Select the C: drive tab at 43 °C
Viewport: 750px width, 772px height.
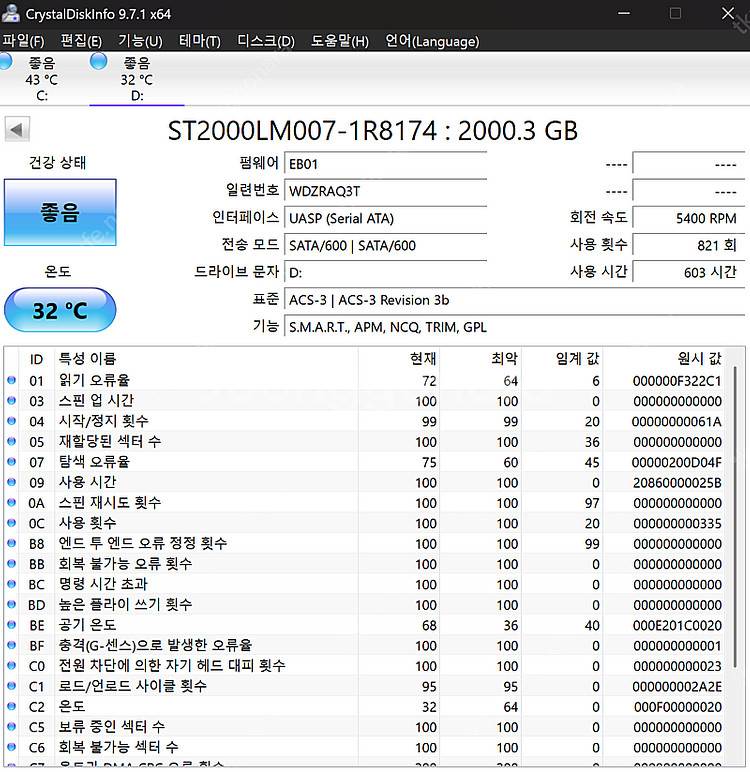click(42, 79)
